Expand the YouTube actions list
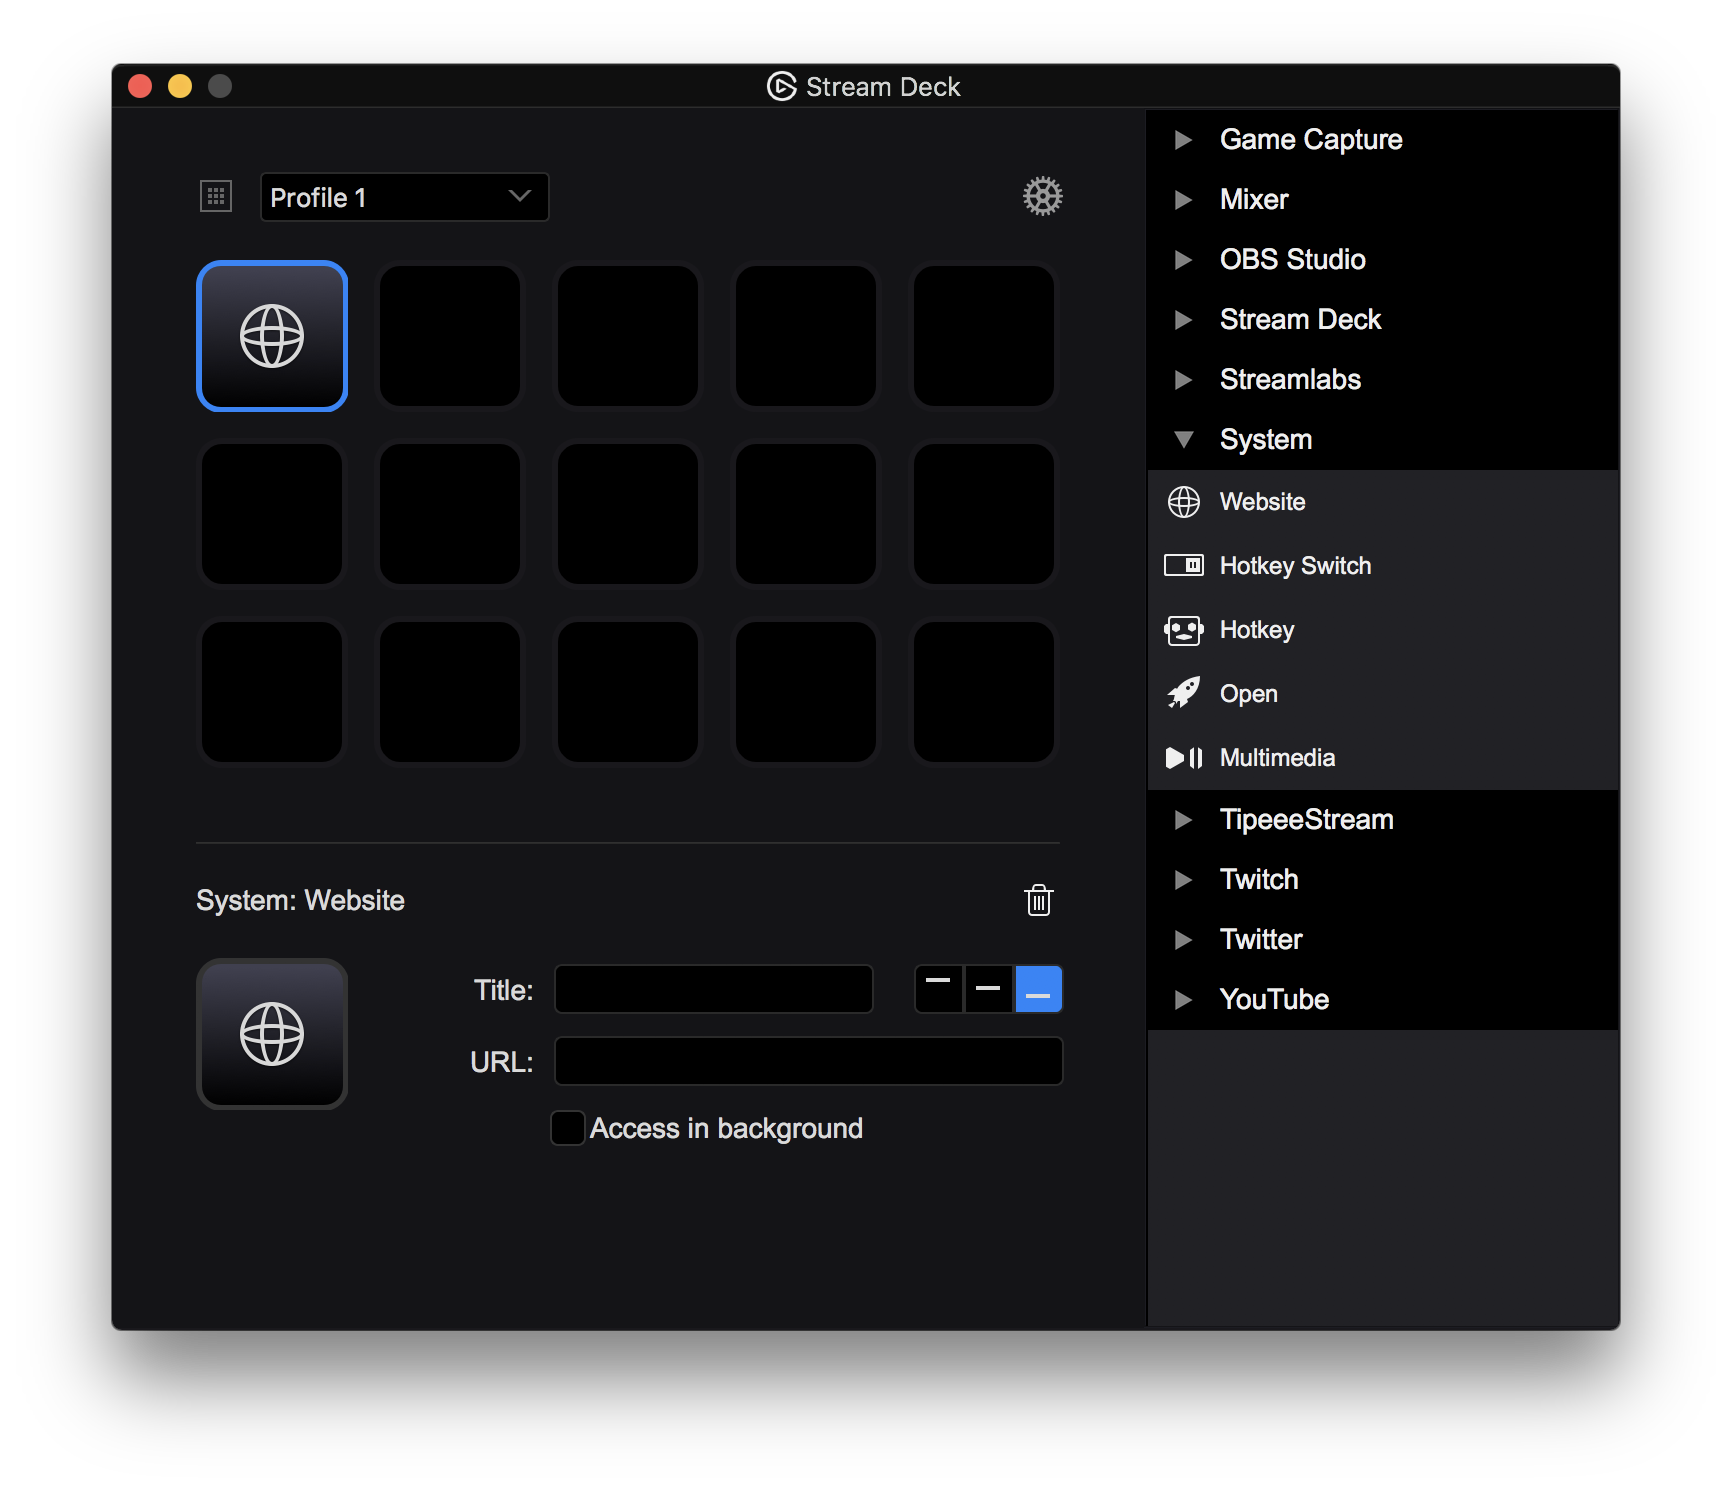Image resolution: width=1732 pixels, height=1490 pixels. click(1184, 1000)
